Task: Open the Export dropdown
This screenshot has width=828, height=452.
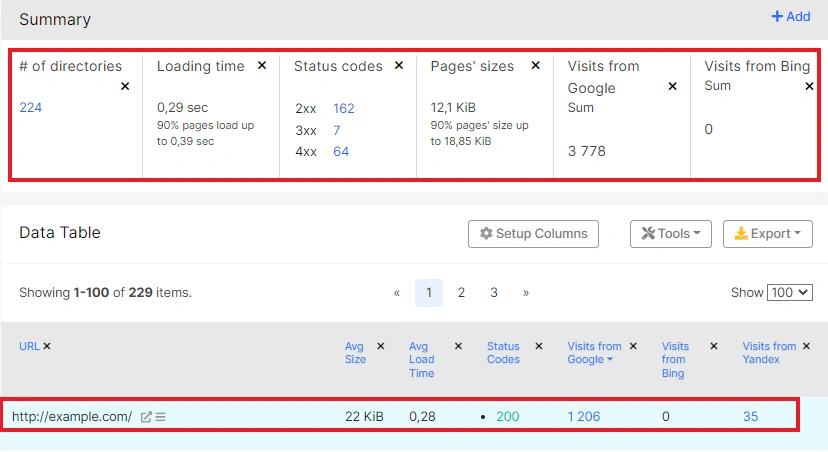Action: [x=767, y=234]
